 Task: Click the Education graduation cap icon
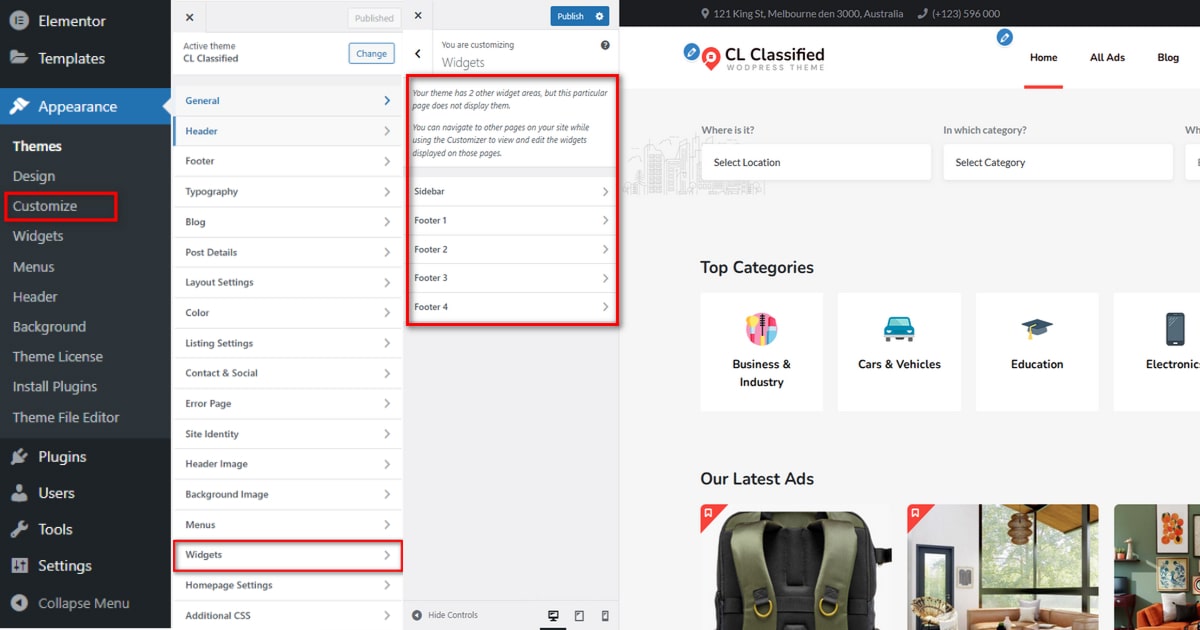[x=1037, y=329]
